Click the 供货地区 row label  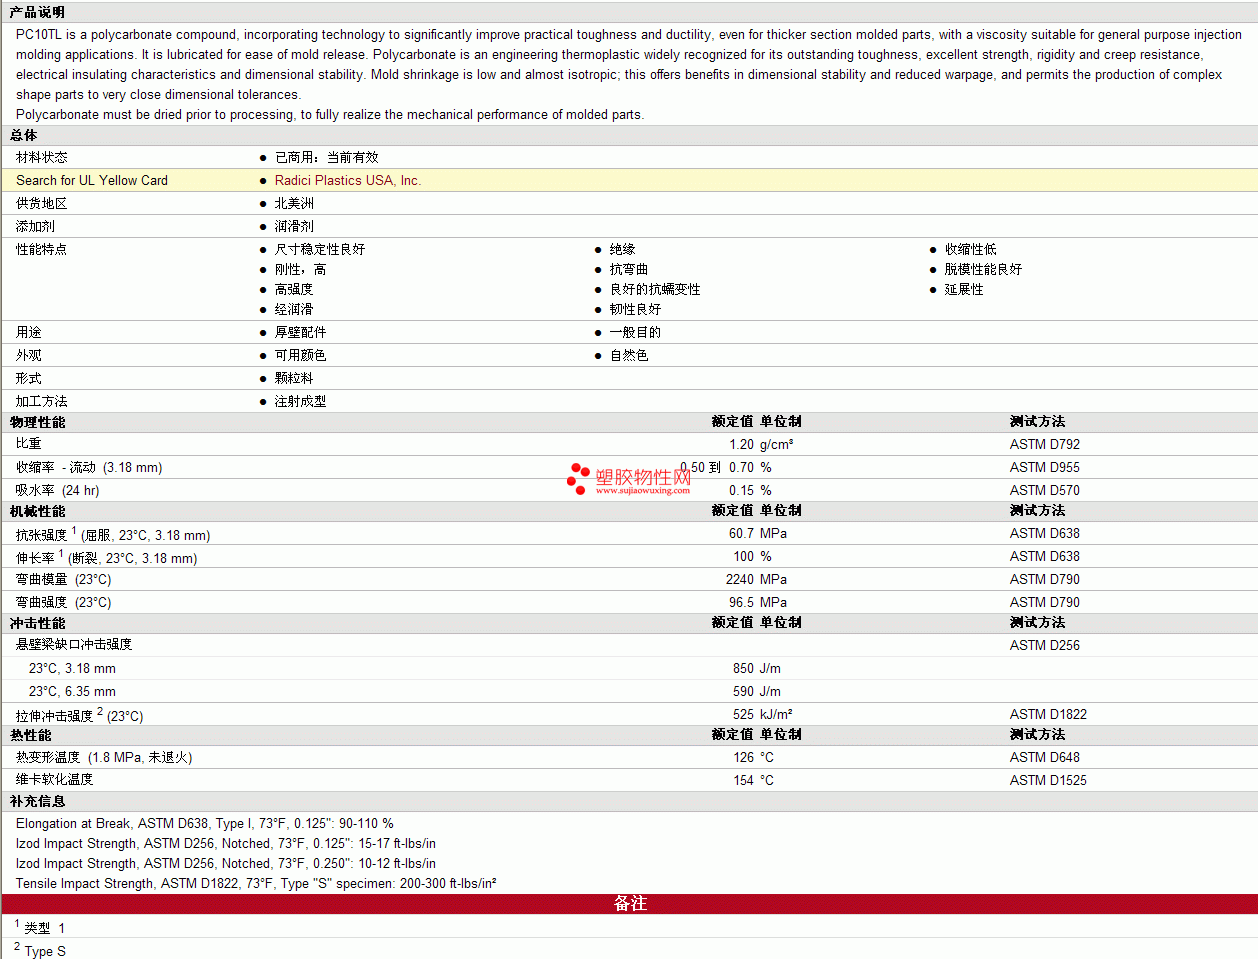tap(42, 203)
